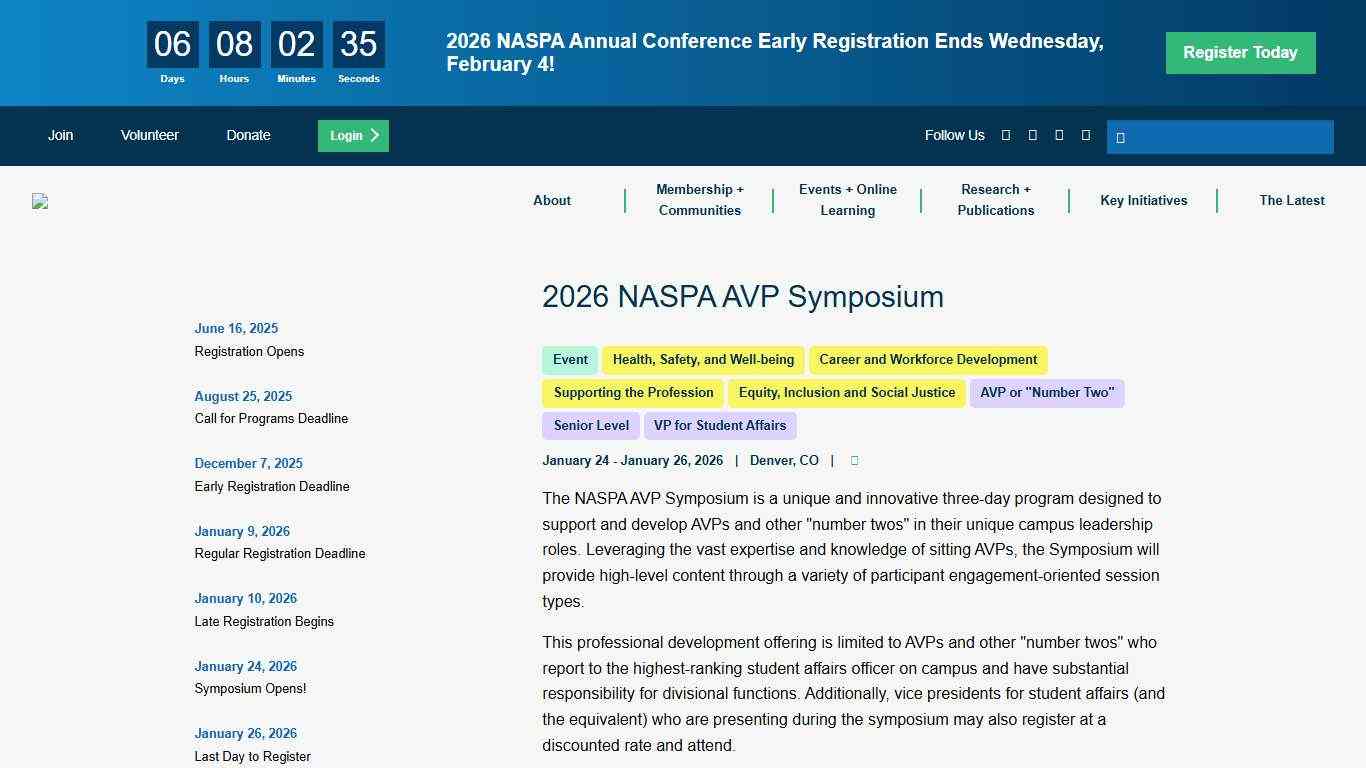This screenshot has width=1366, height=768.
Task: Click the second Follow Us social icon
Action: [x=1032, y=135]
